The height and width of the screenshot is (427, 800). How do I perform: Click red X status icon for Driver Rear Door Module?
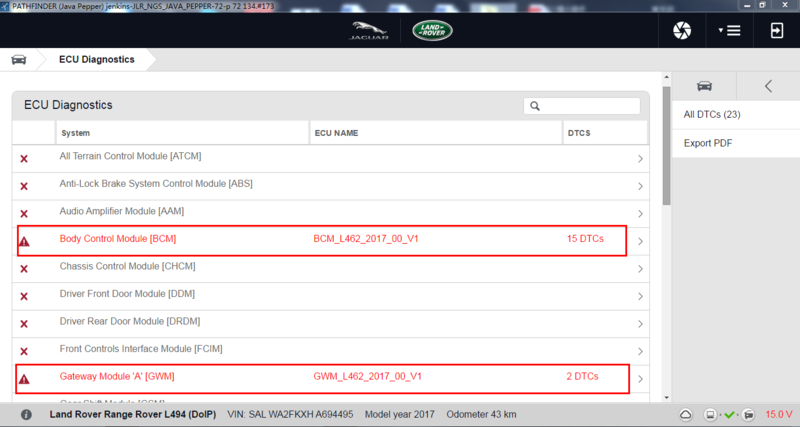24,324
